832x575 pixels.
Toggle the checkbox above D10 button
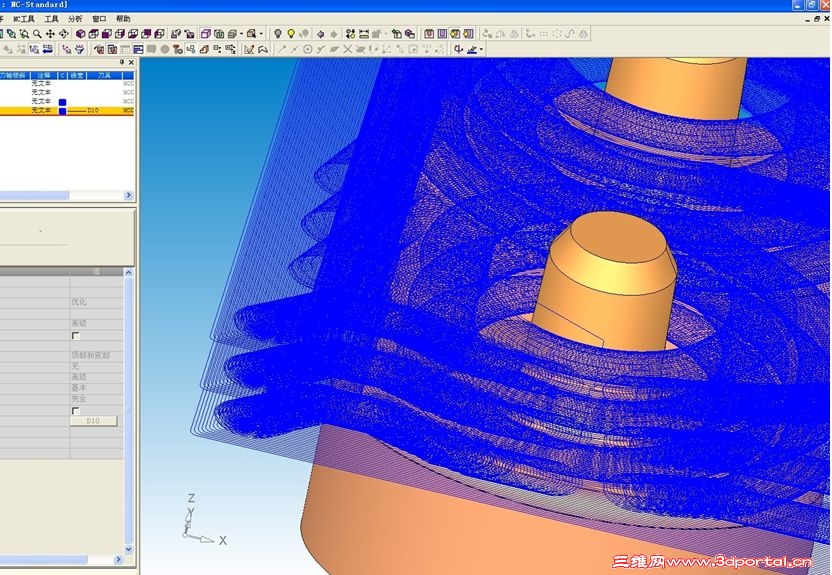click(75, 411)
